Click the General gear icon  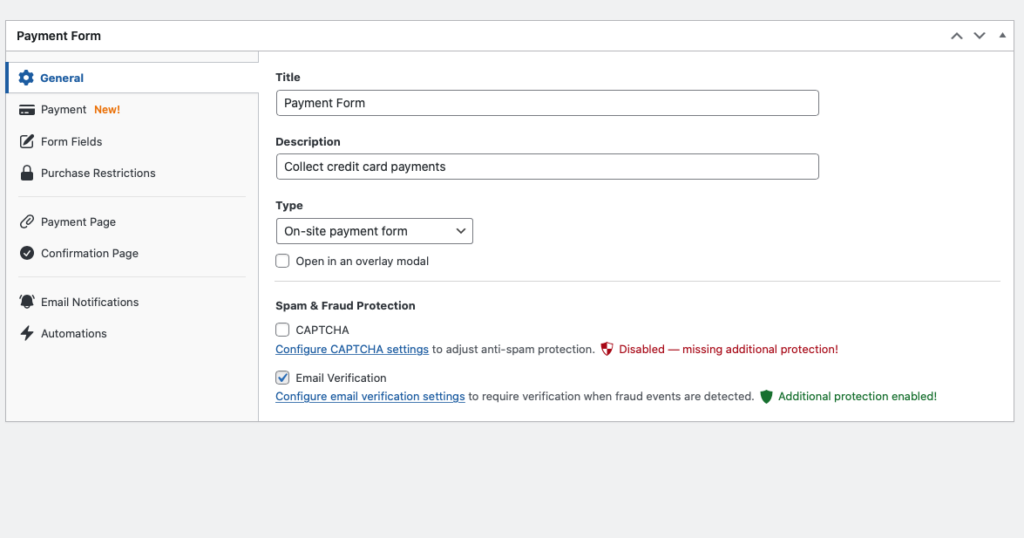point(26,78)
